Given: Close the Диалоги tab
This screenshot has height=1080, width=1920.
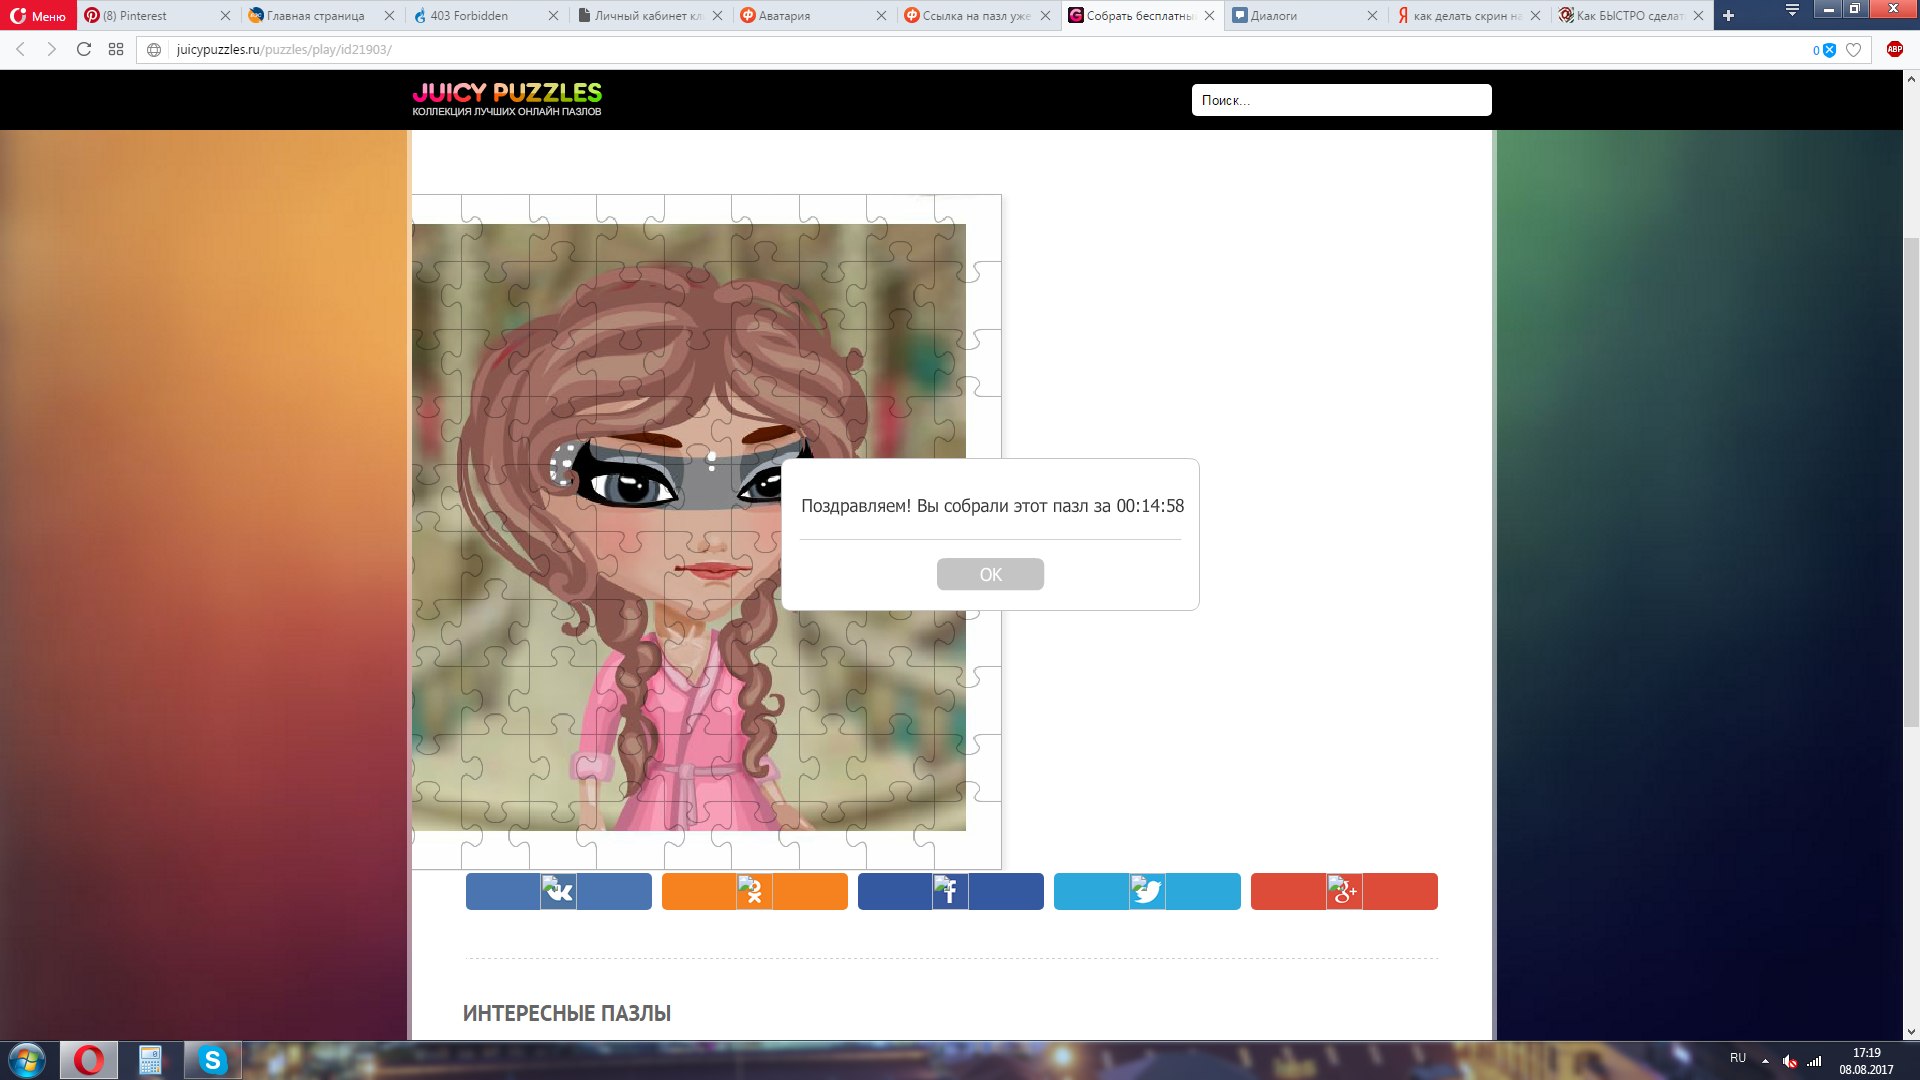Looking at the screenshot, I should coord(1372,16).
